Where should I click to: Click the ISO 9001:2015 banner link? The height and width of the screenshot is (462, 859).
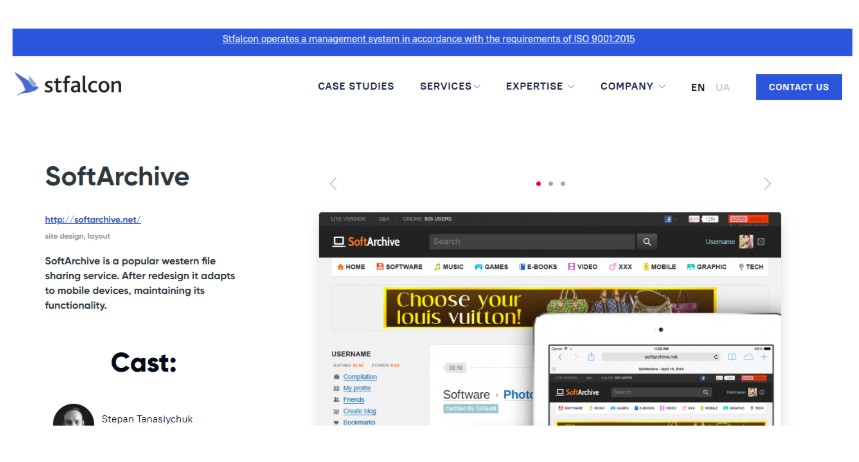(x=428, y=40)
